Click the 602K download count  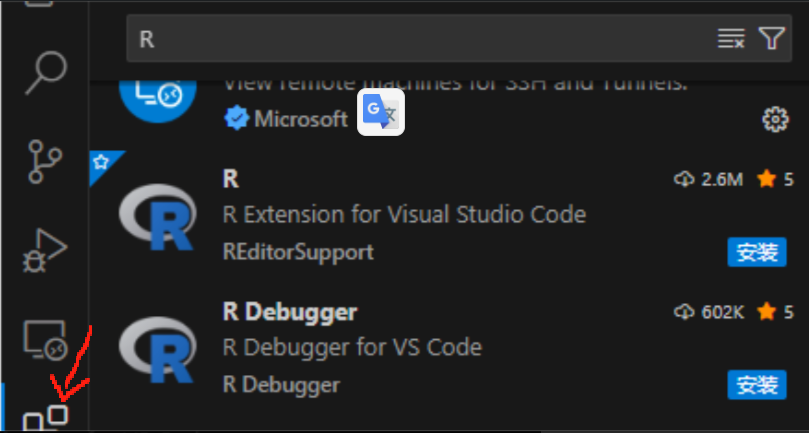[709, 312]
